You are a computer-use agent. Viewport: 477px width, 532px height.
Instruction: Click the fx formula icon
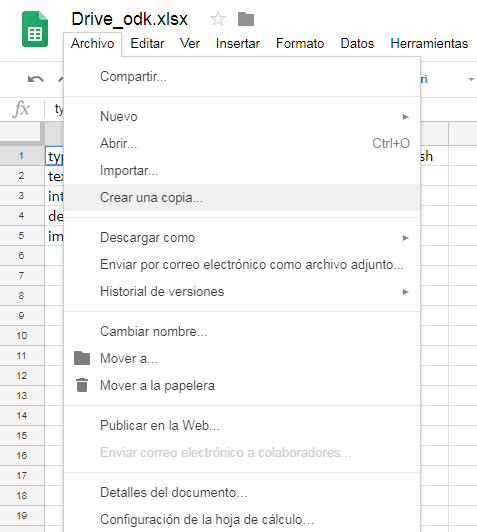click(x=21, y=109)
